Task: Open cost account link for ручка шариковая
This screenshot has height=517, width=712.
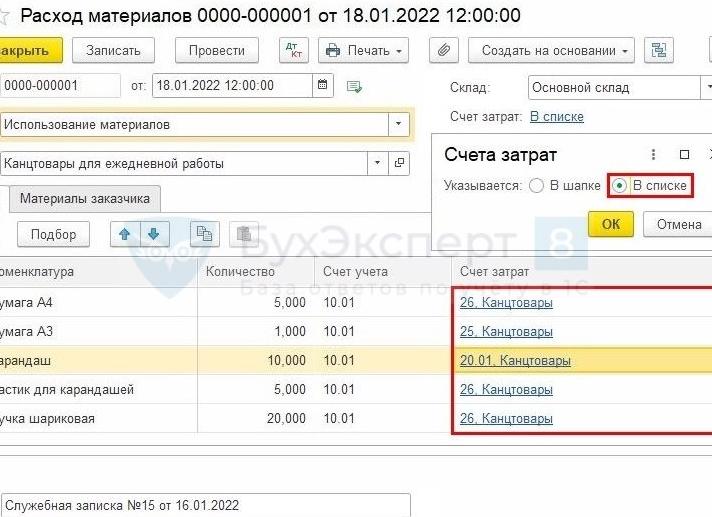Action: pyautogui.click(x=506, y=419)
